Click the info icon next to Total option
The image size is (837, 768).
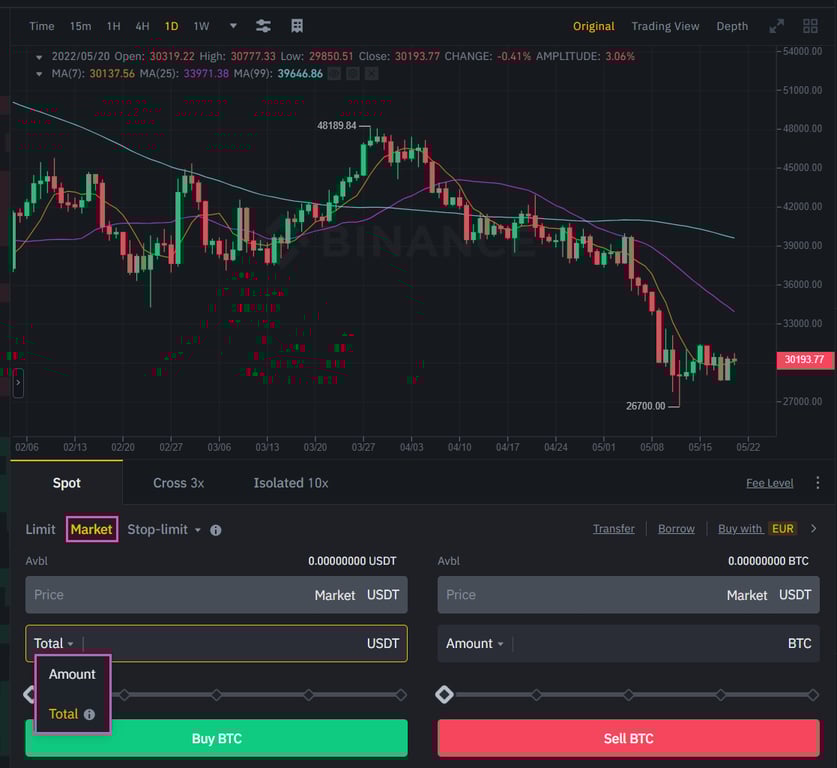tap(87, 714)
